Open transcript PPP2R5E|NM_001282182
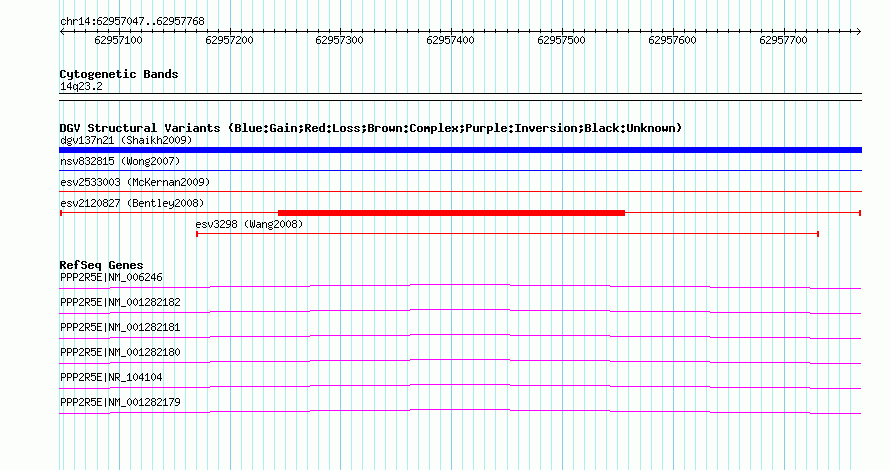This screenshot has width=890, height=470. tap(120, 303)
